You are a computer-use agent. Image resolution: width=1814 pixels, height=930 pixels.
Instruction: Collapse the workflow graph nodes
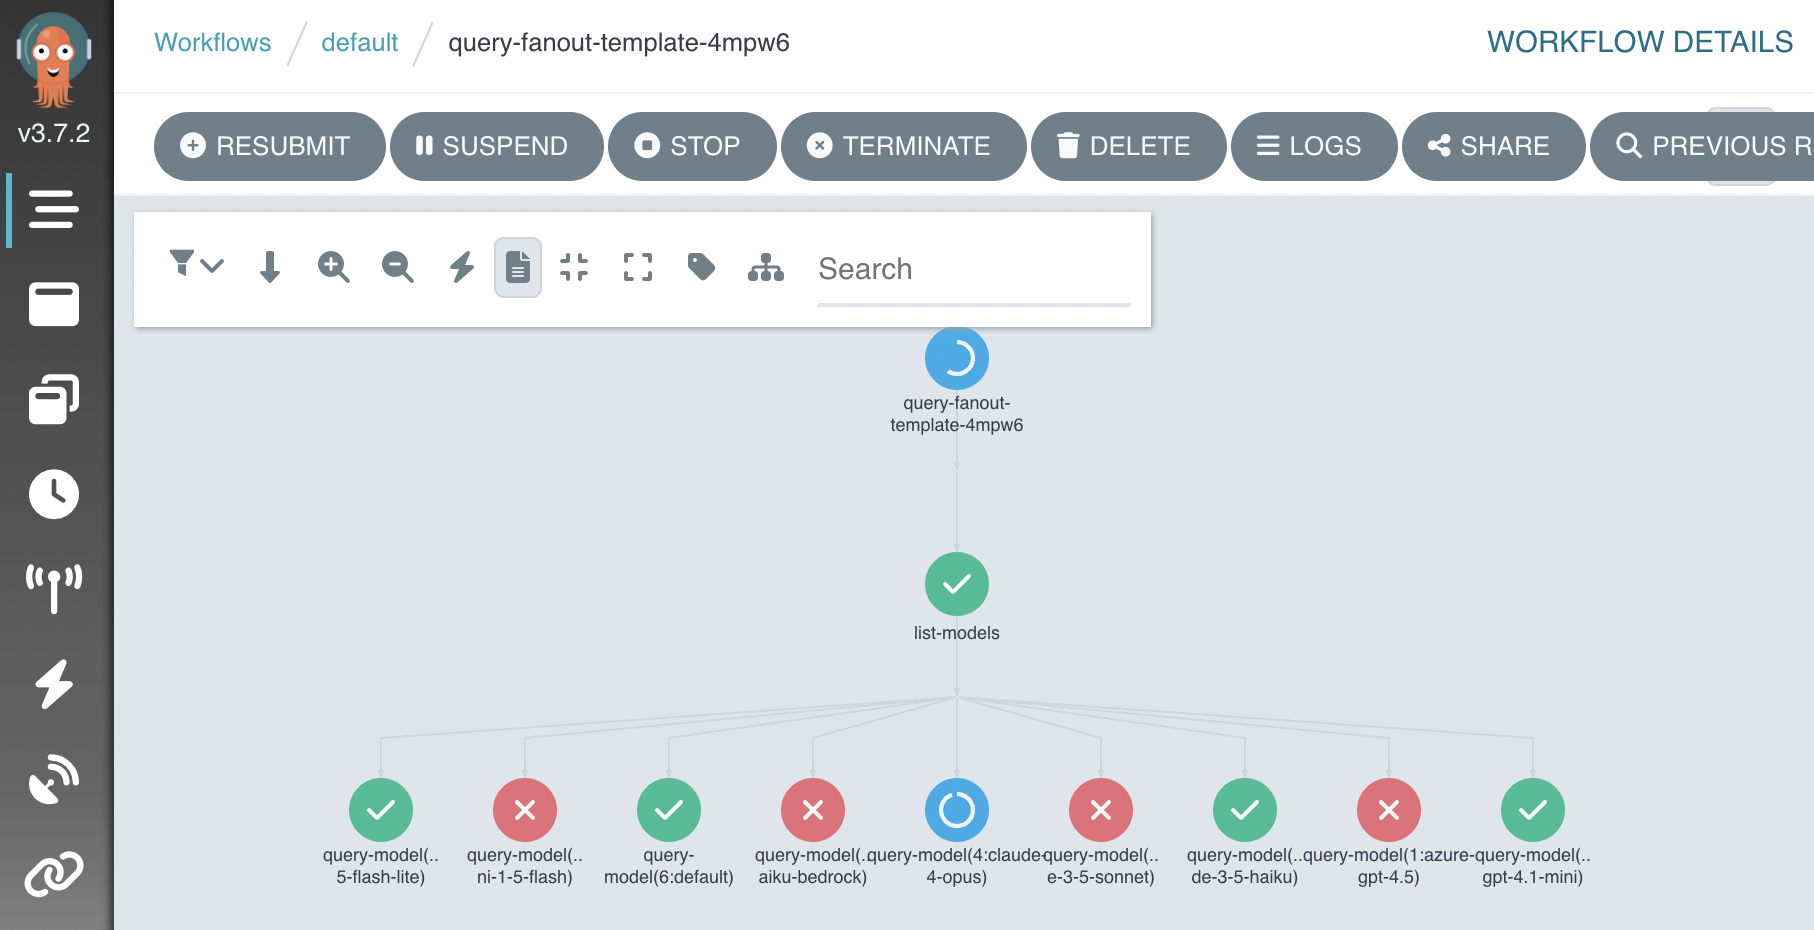(574, 267)
